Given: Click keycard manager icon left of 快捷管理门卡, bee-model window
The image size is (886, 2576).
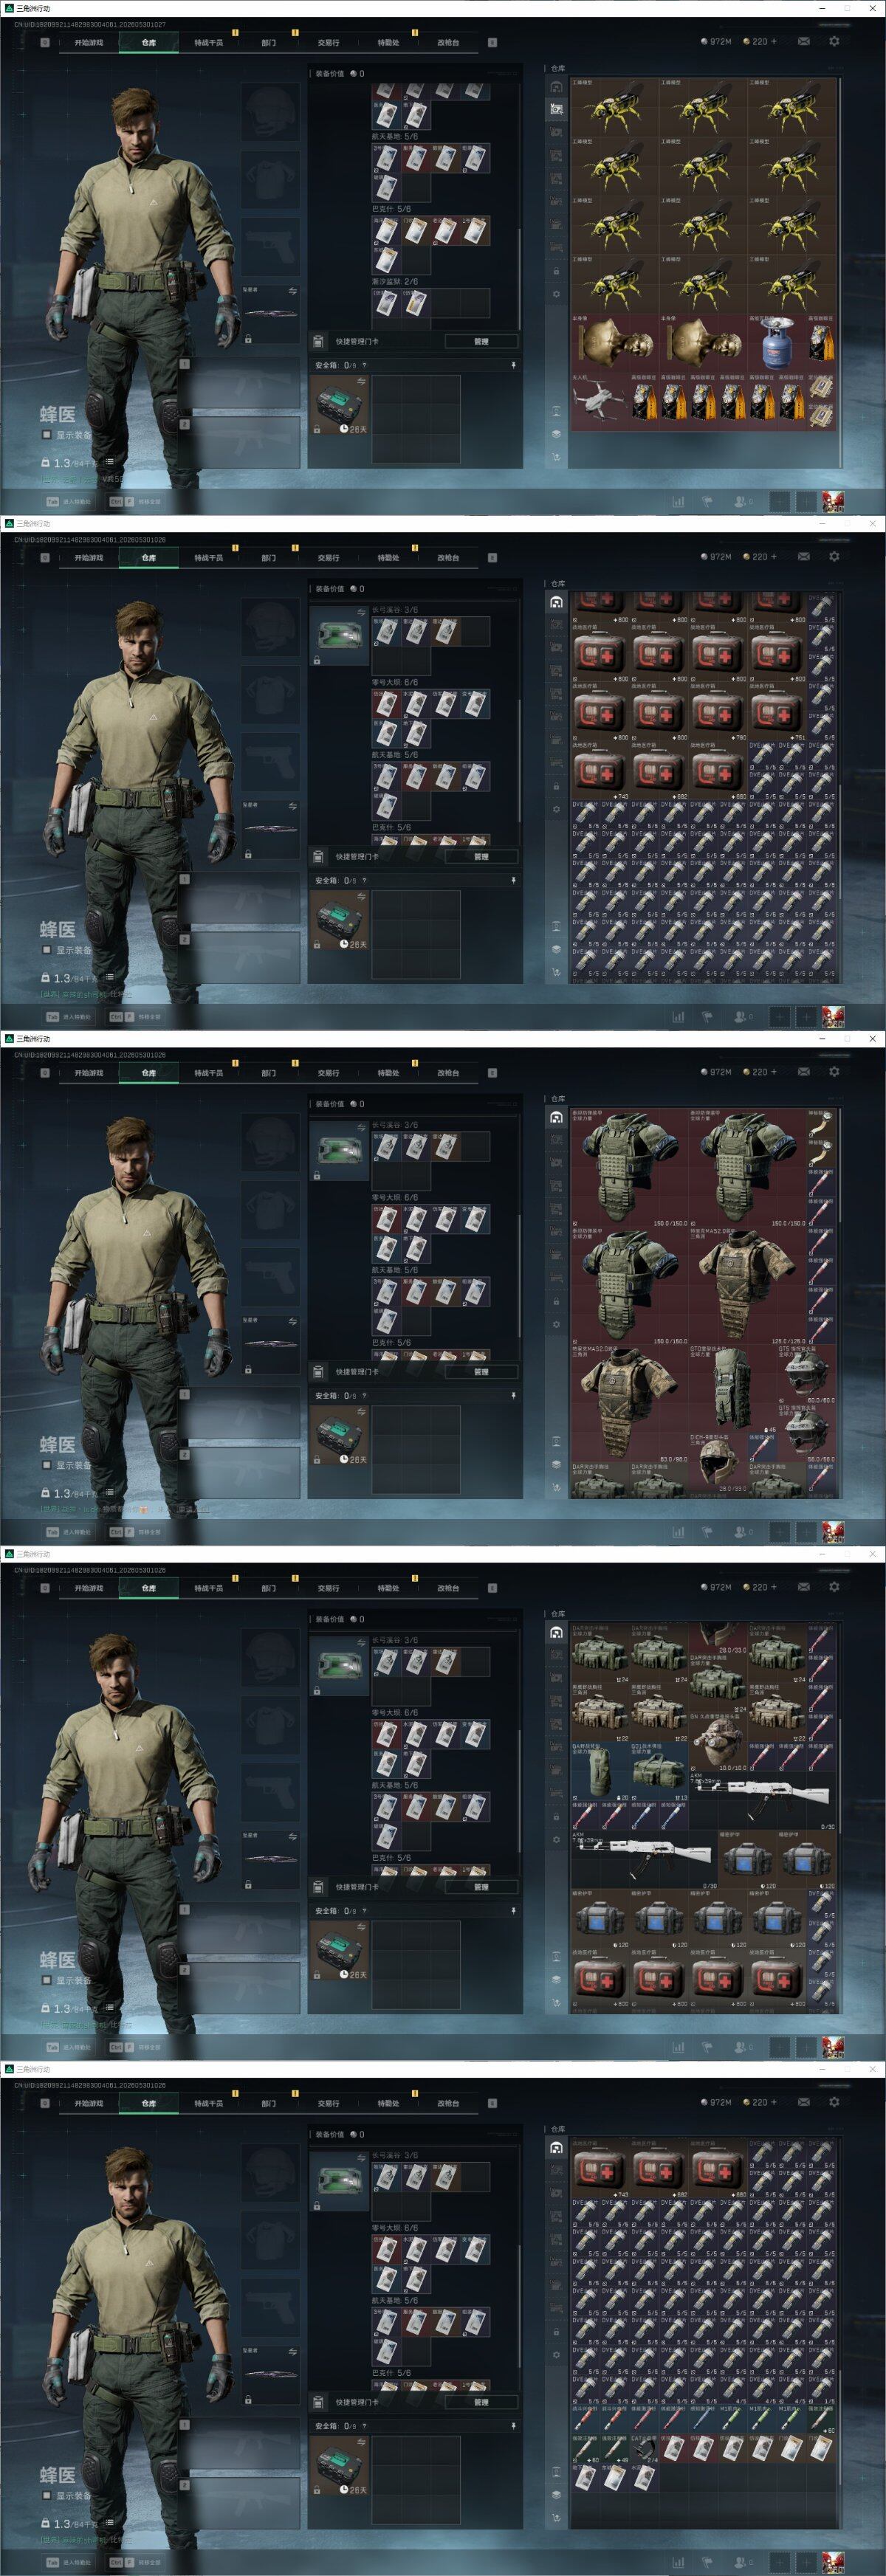Looking at the screenshot, I should (318, 341).
